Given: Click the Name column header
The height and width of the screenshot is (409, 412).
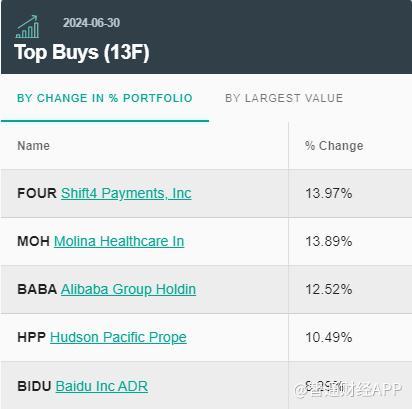Looking at the screenshot, I should tap(33, 146).
